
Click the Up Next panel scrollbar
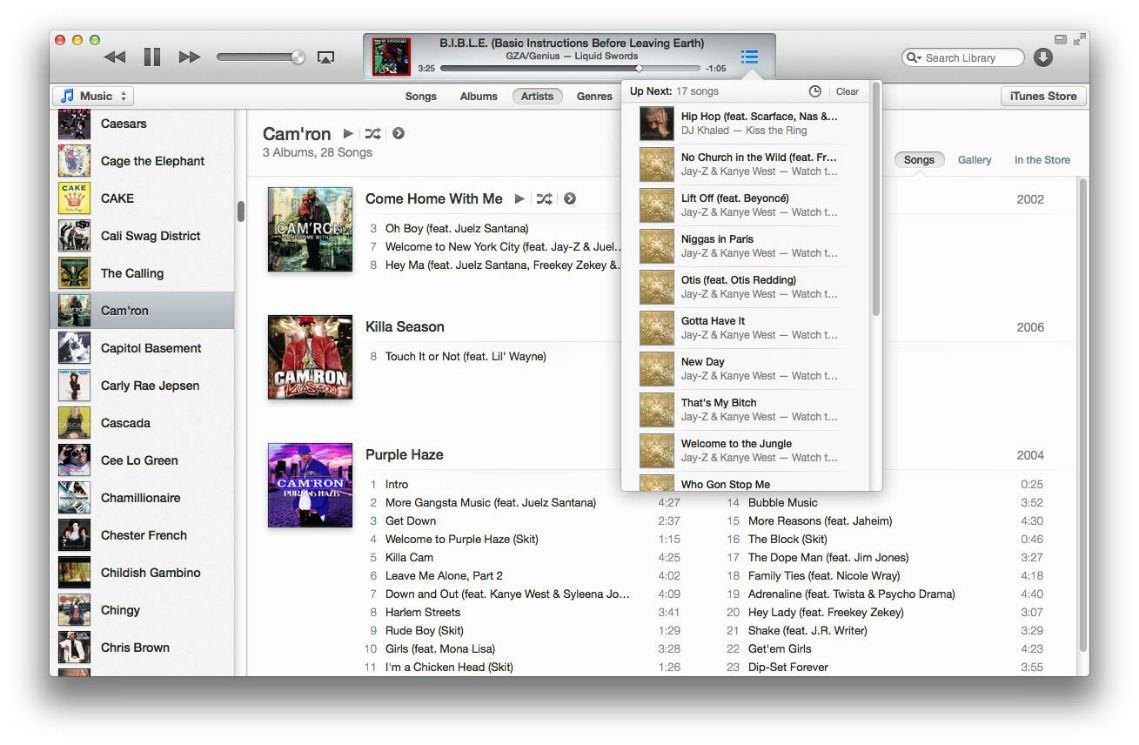(x=876, y=200)
